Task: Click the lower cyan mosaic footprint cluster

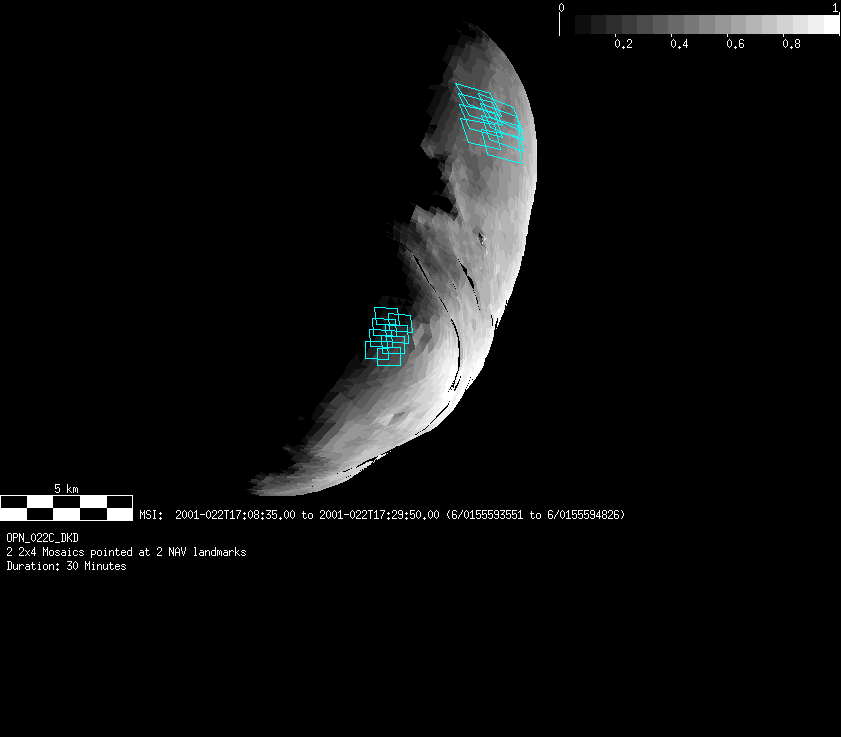Action: click(388, 336)
